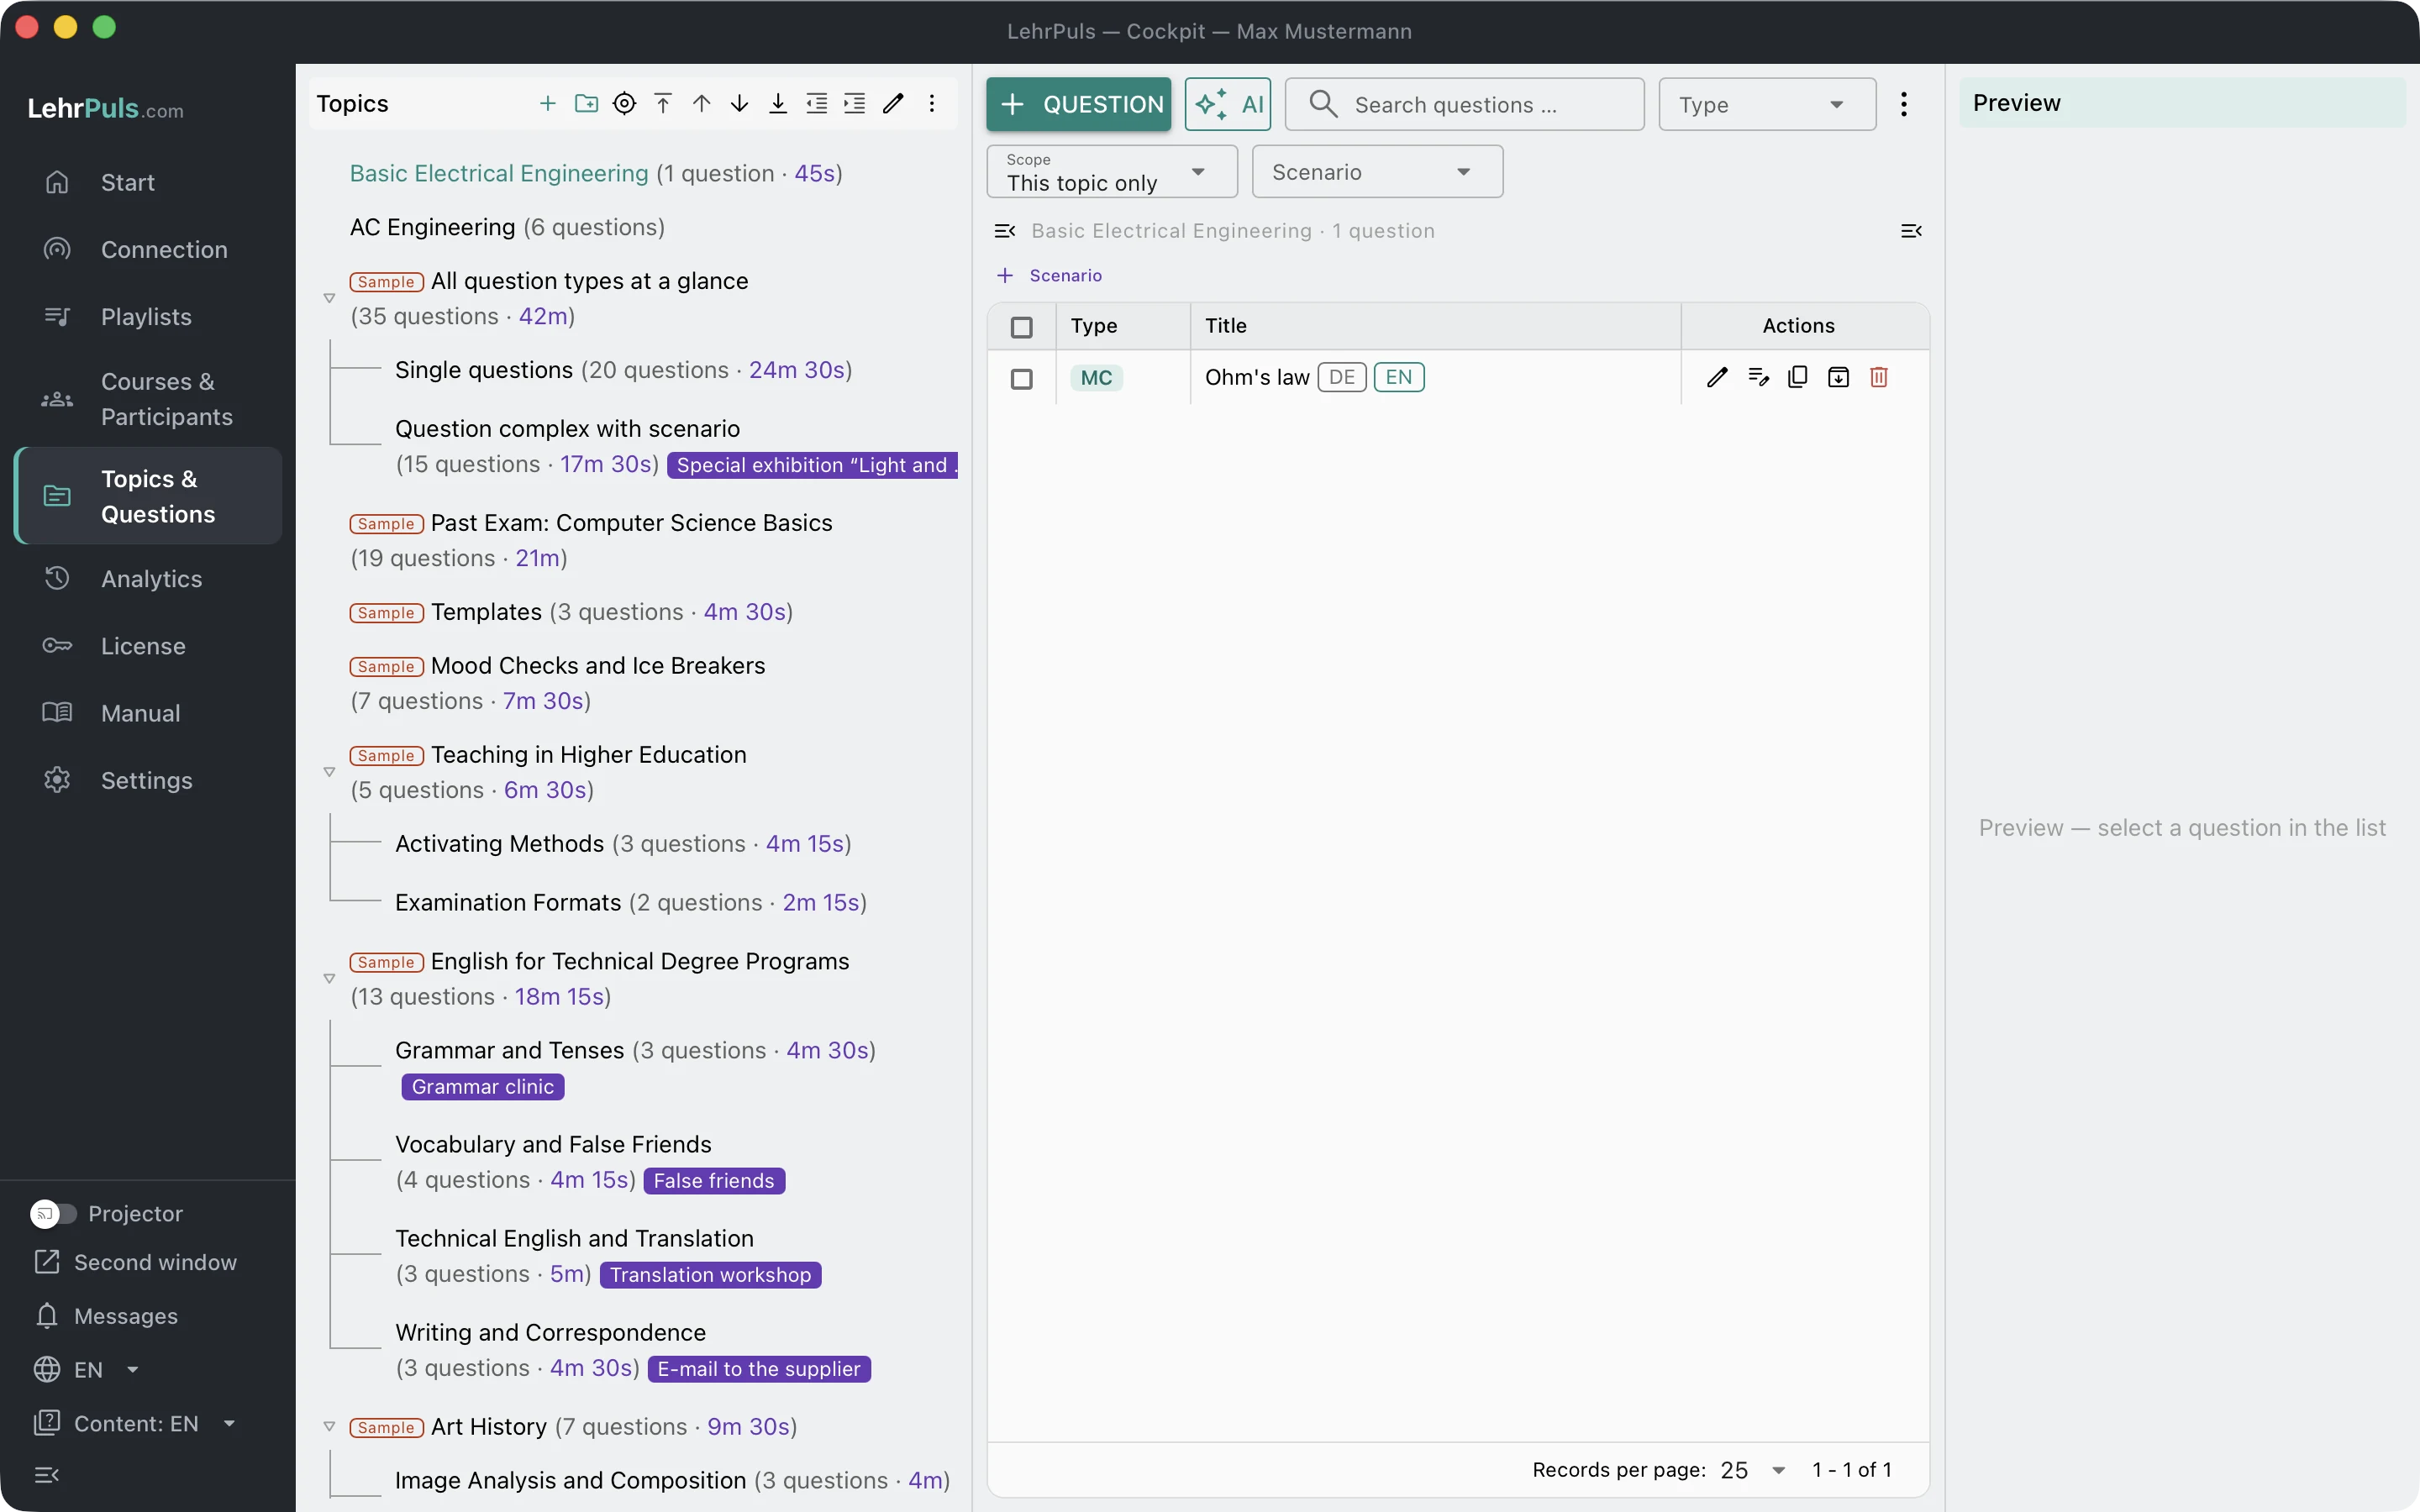
Task: Collapse the sidebar with bottom menu icon
Action: click(x=47, y=1474)
